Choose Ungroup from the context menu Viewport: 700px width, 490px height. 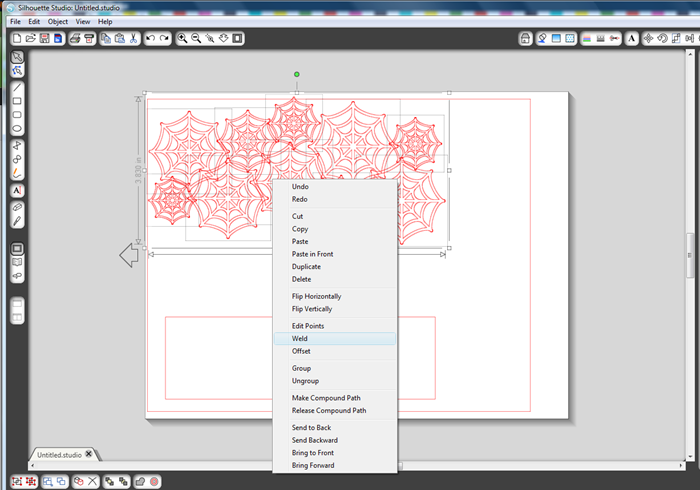(335, 381)
